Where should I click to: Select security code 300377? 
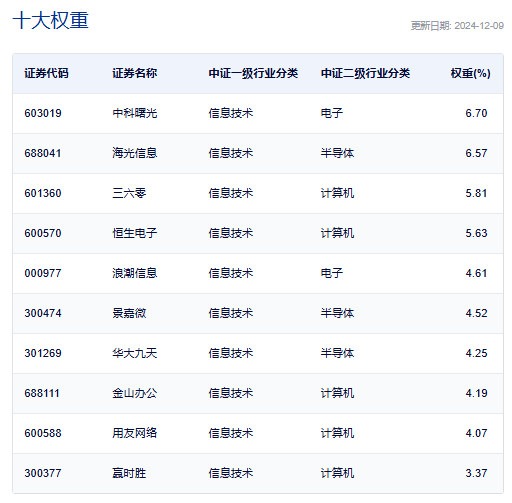(x=43, y=473)
